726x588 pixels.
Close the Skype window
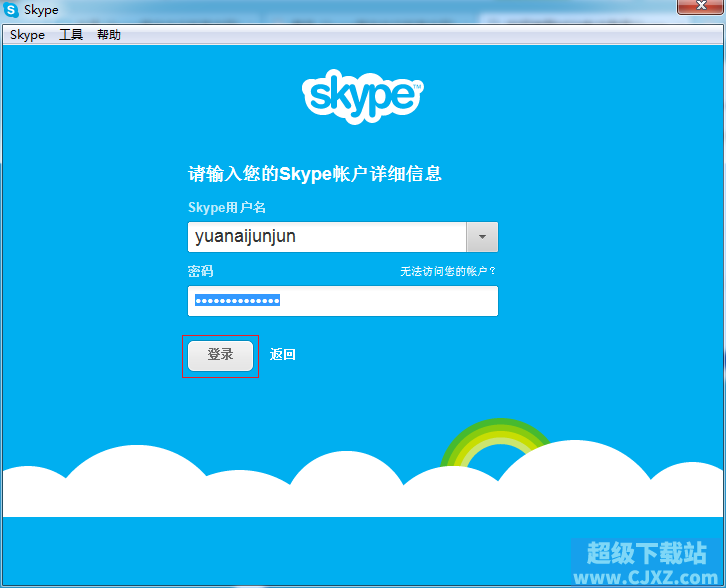(x=701, y=6)
